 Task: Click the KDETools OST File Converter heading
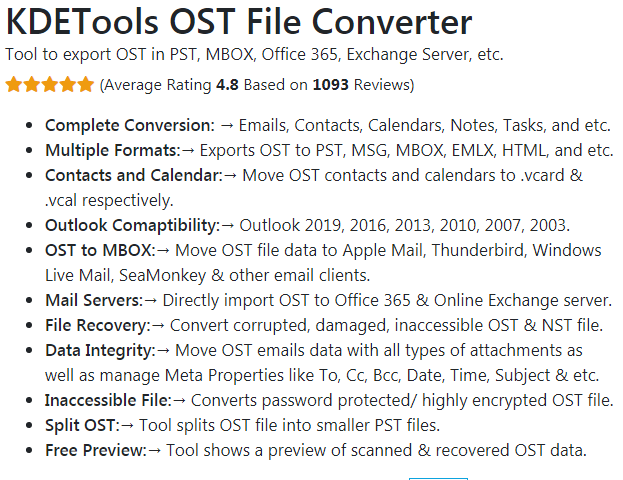pos(239,21)
